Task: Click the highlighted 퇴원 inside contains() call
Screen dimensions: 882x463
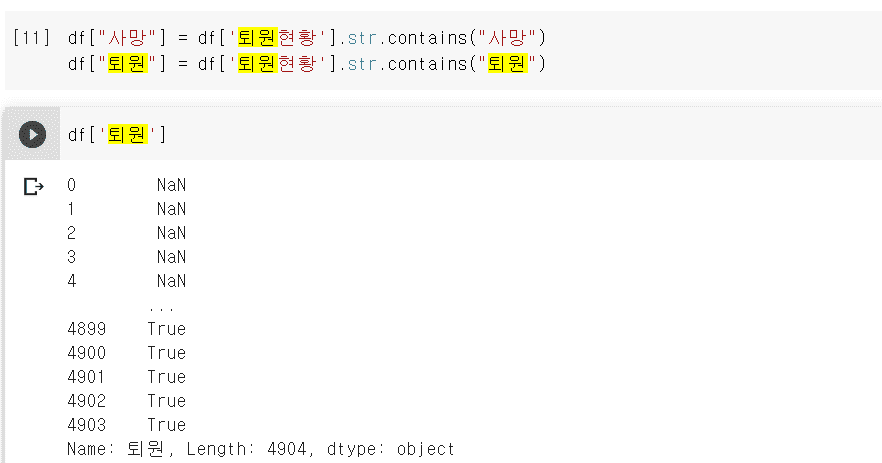Action: click(x=504, y=64)
